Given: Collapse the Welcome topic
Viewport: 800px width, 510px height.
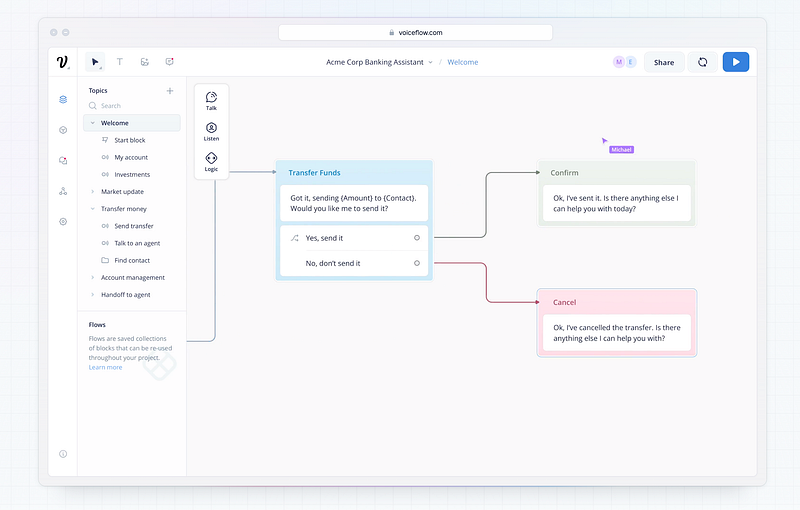Looking at the screenshot, I should [92, 123].
